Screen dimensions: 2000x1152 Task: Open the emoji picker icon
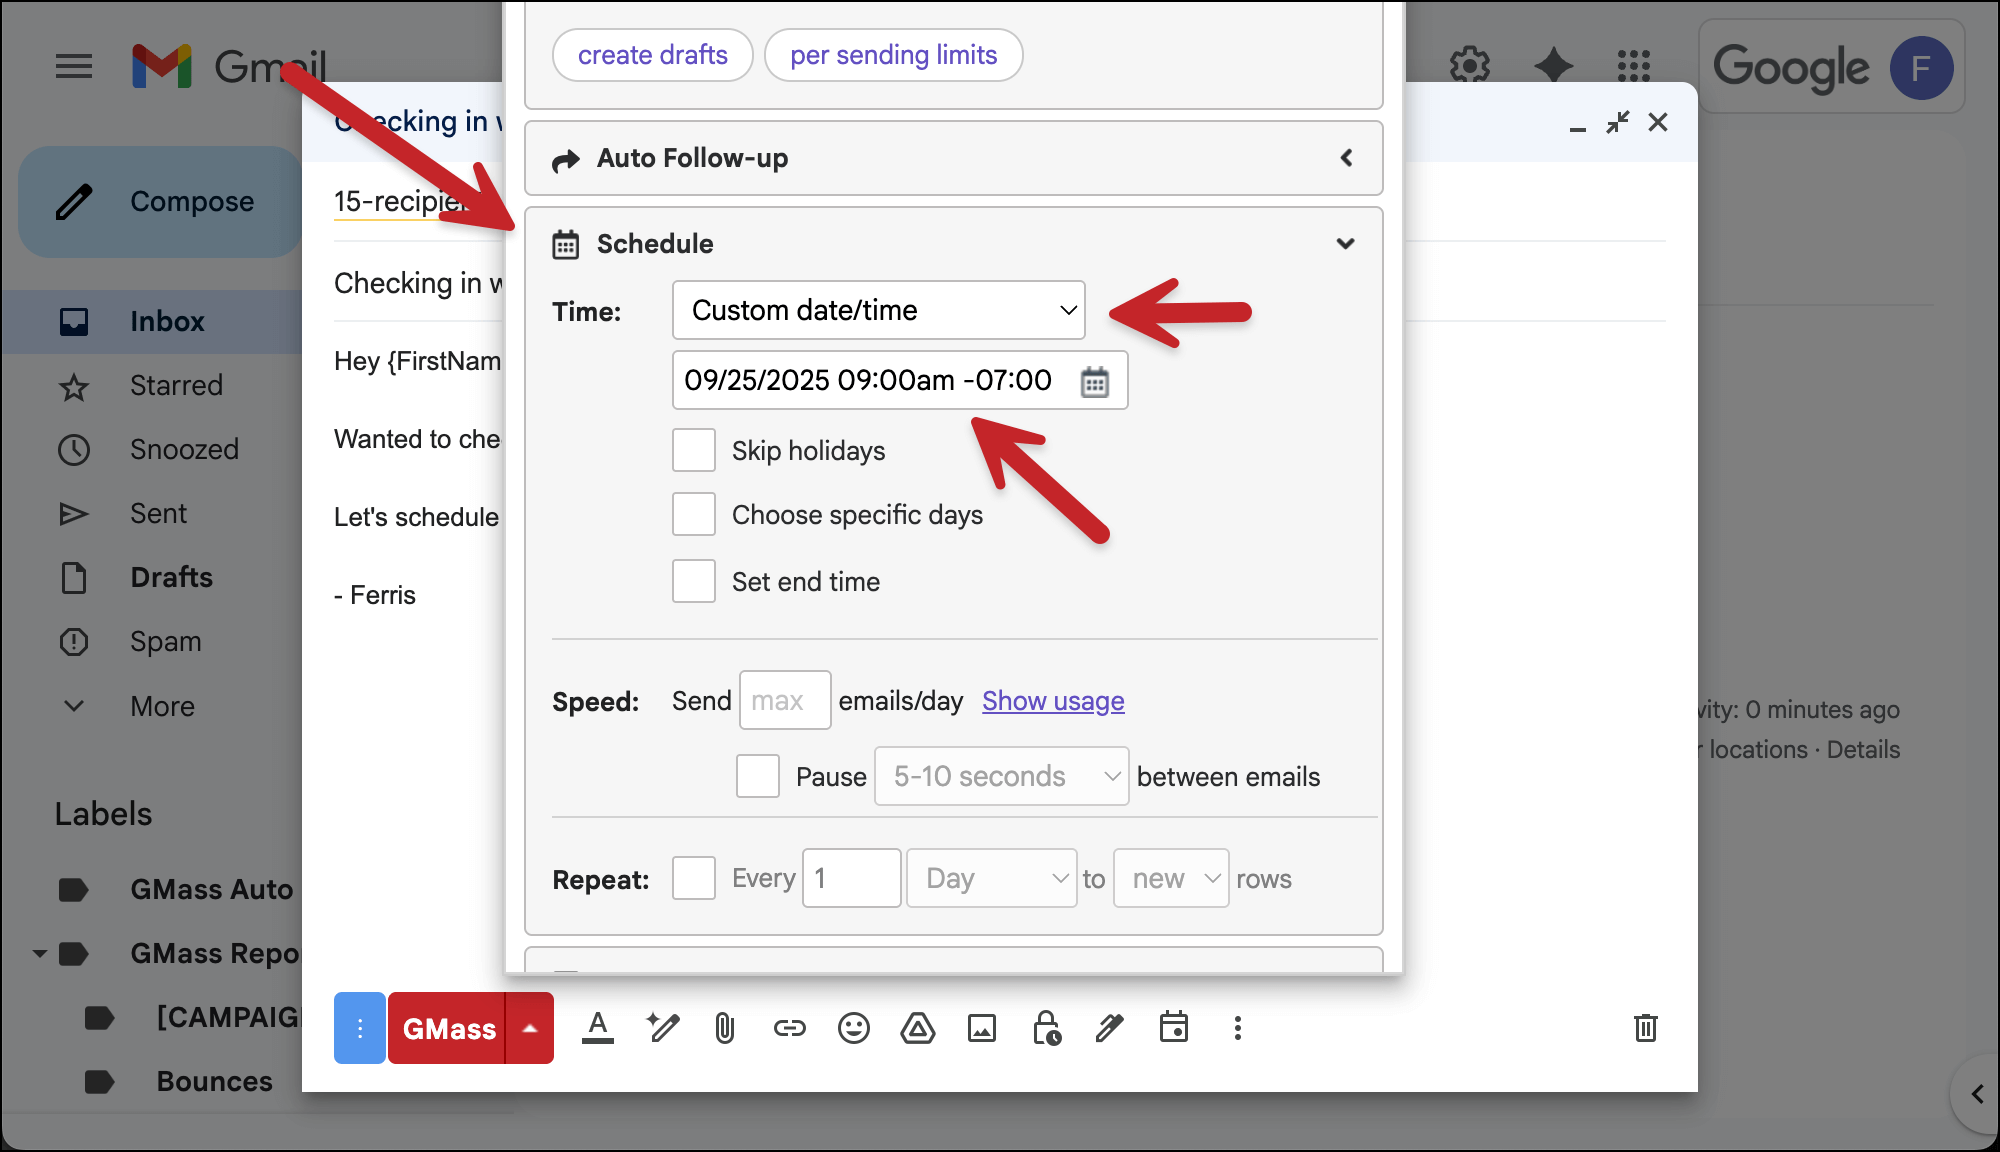coord(853,1028)
